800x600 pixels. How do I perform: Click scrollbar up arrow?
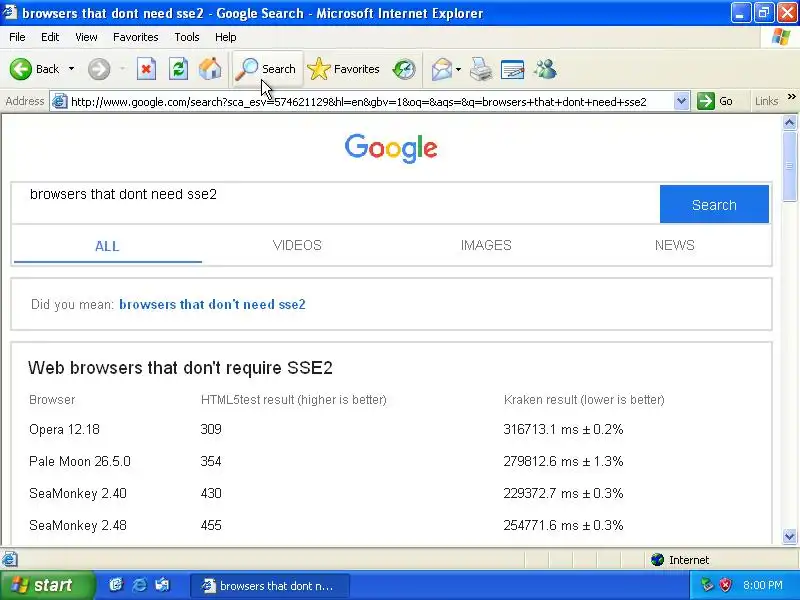click(x=789, y=122)
